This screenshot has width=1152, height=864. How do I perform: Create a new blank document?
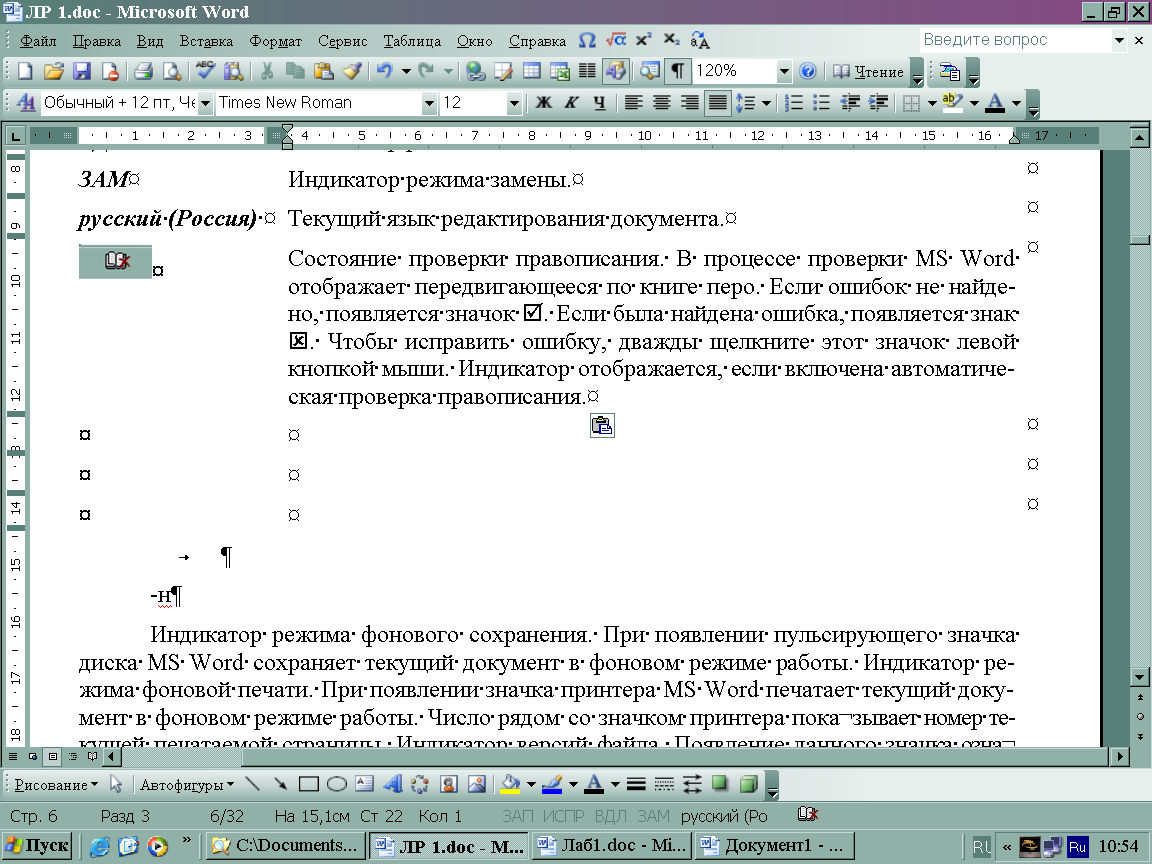25,71
